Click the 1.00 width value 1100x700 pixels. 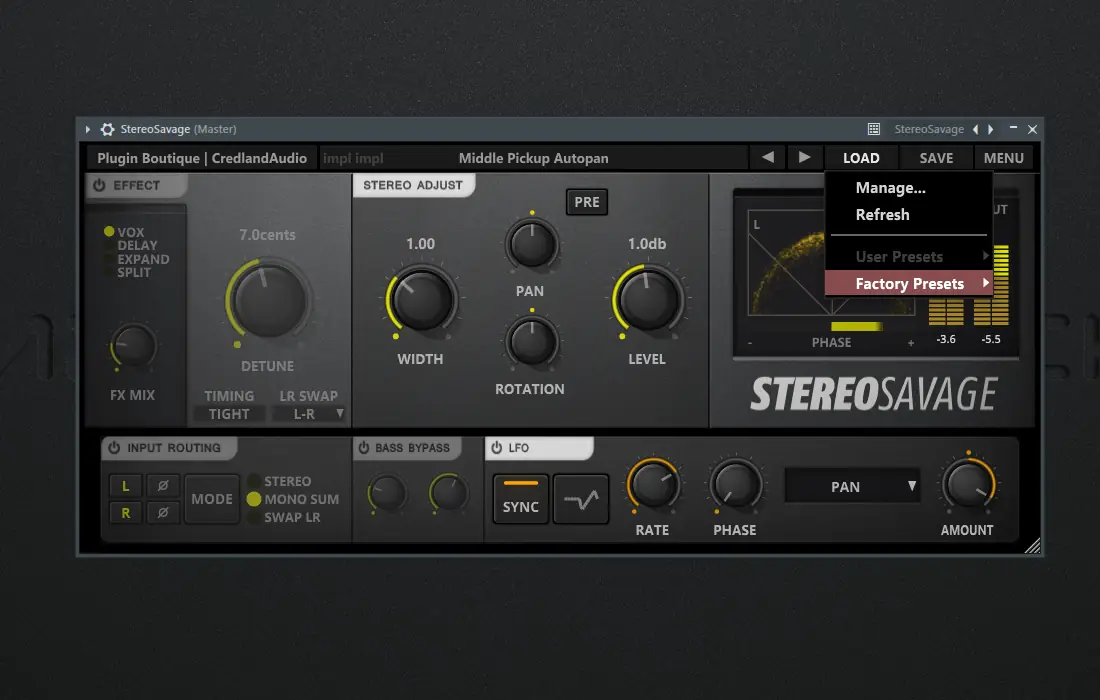point(420,244)
